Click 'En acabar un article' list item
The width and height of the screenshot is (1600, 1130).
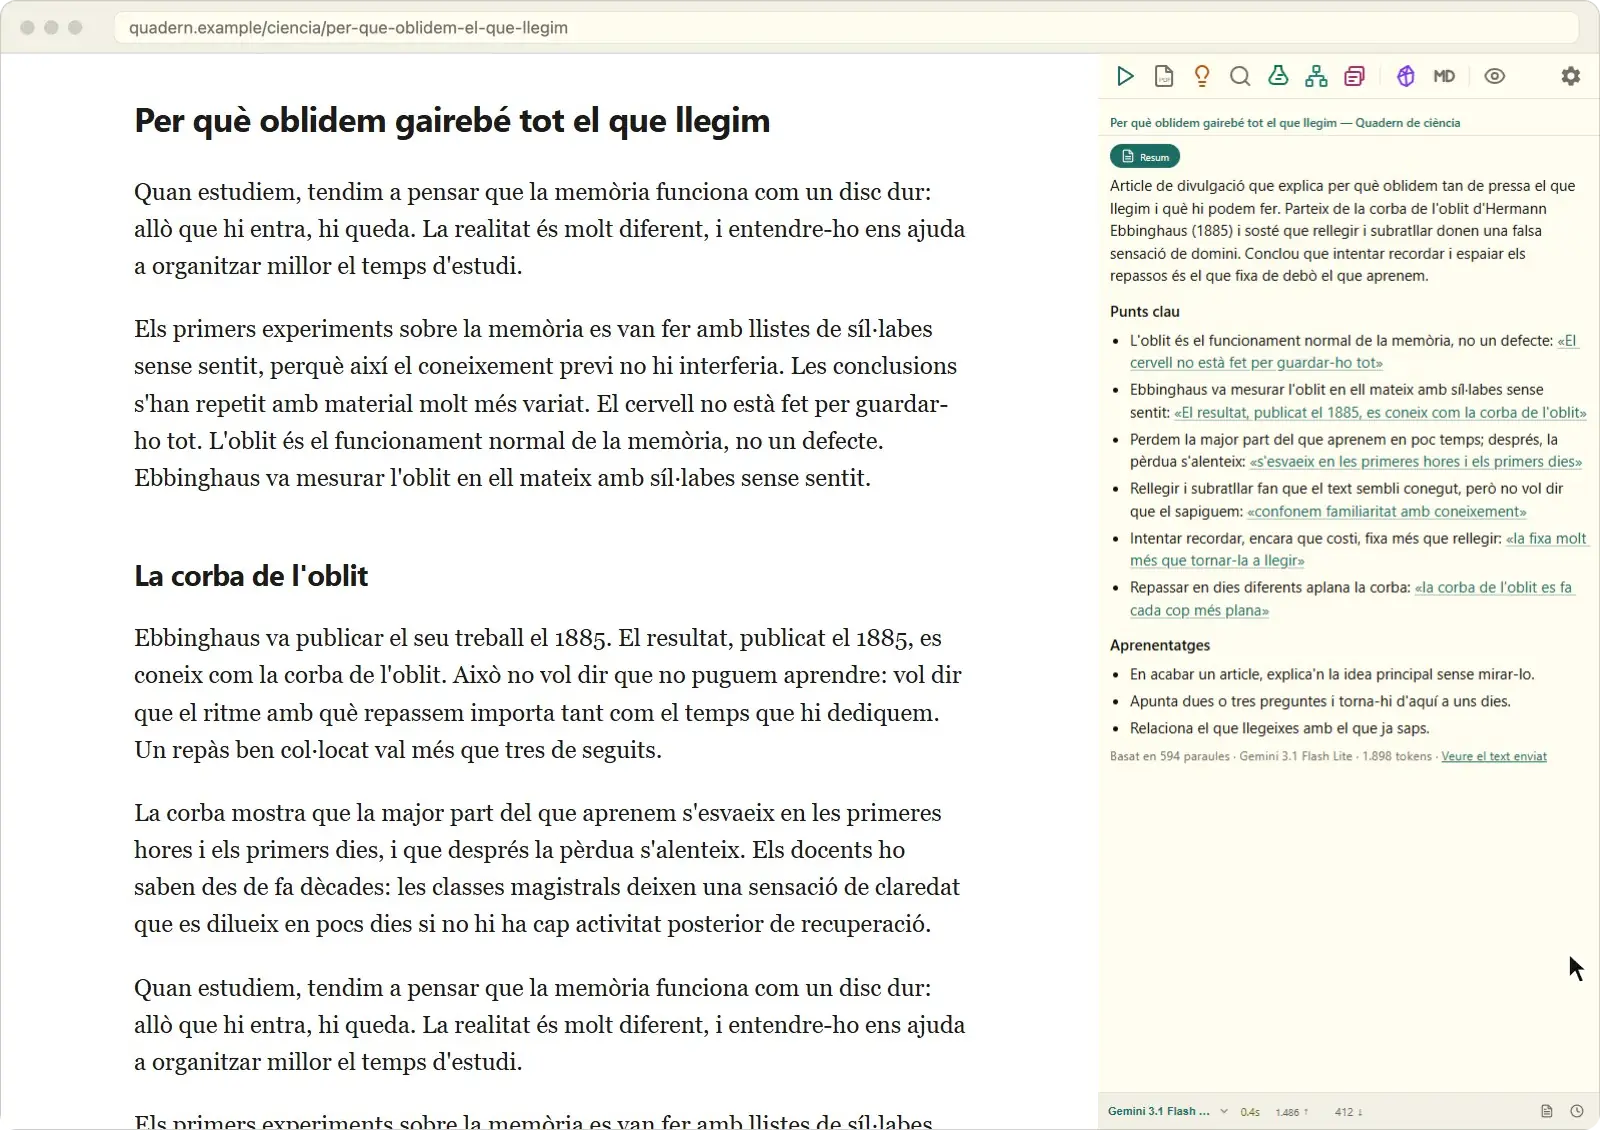point(1332,674)
